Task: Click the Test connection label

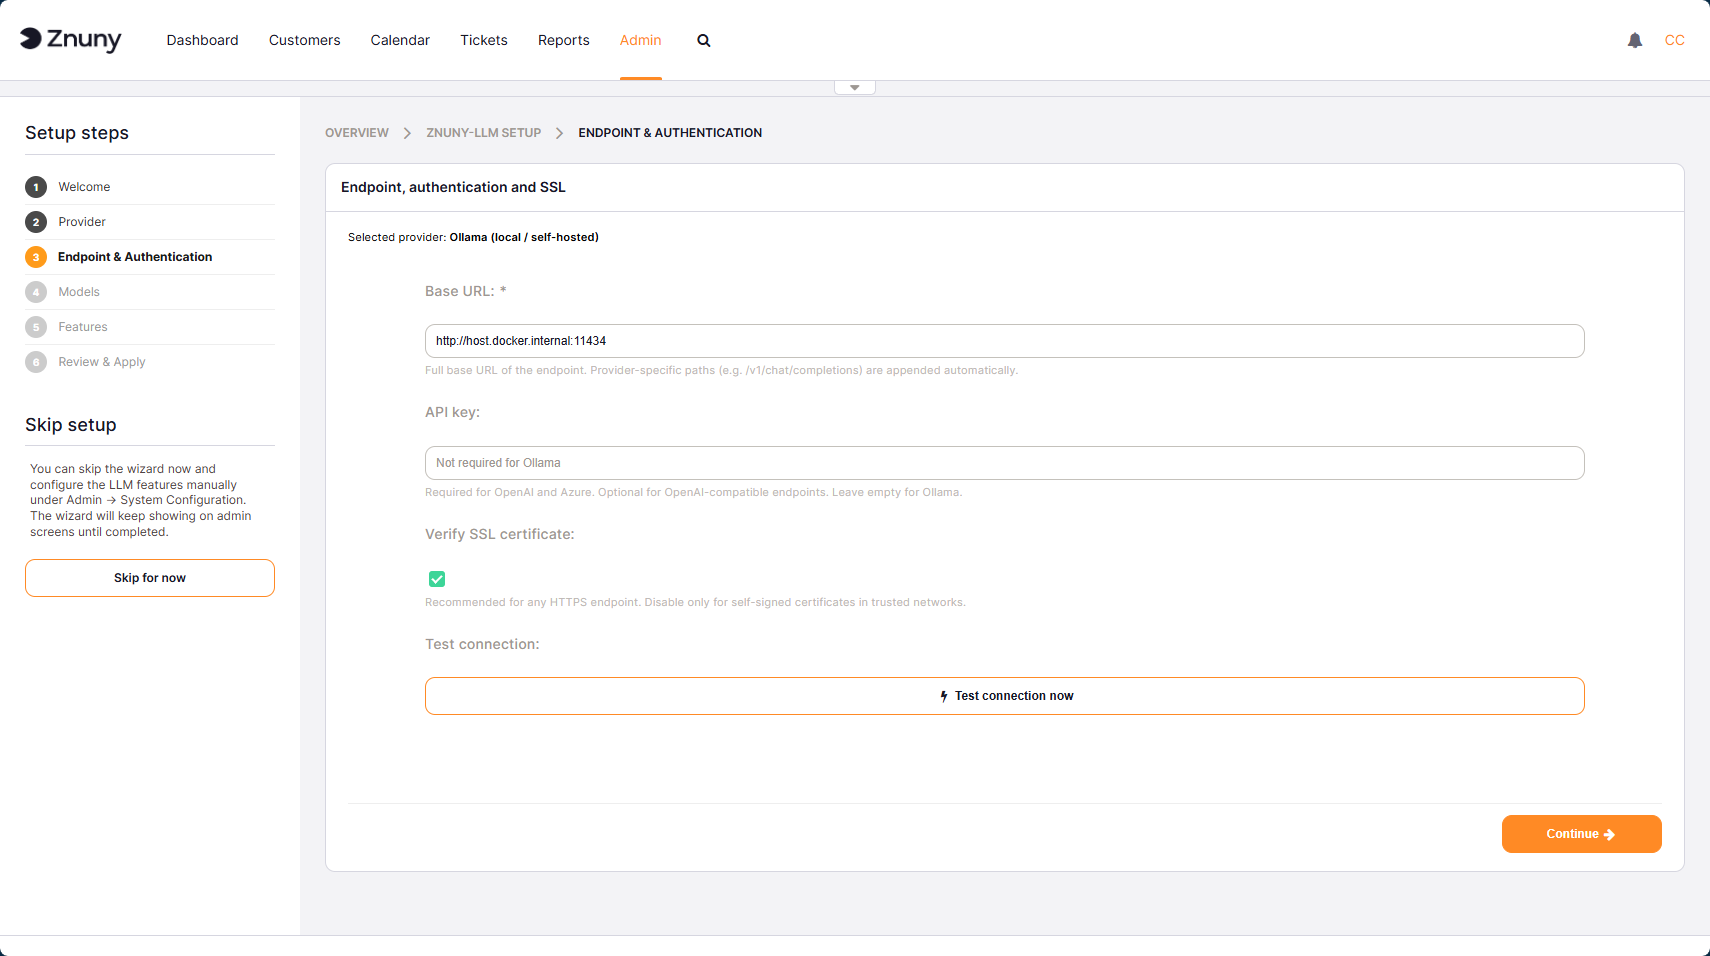Action: click(x=482, y=644)
